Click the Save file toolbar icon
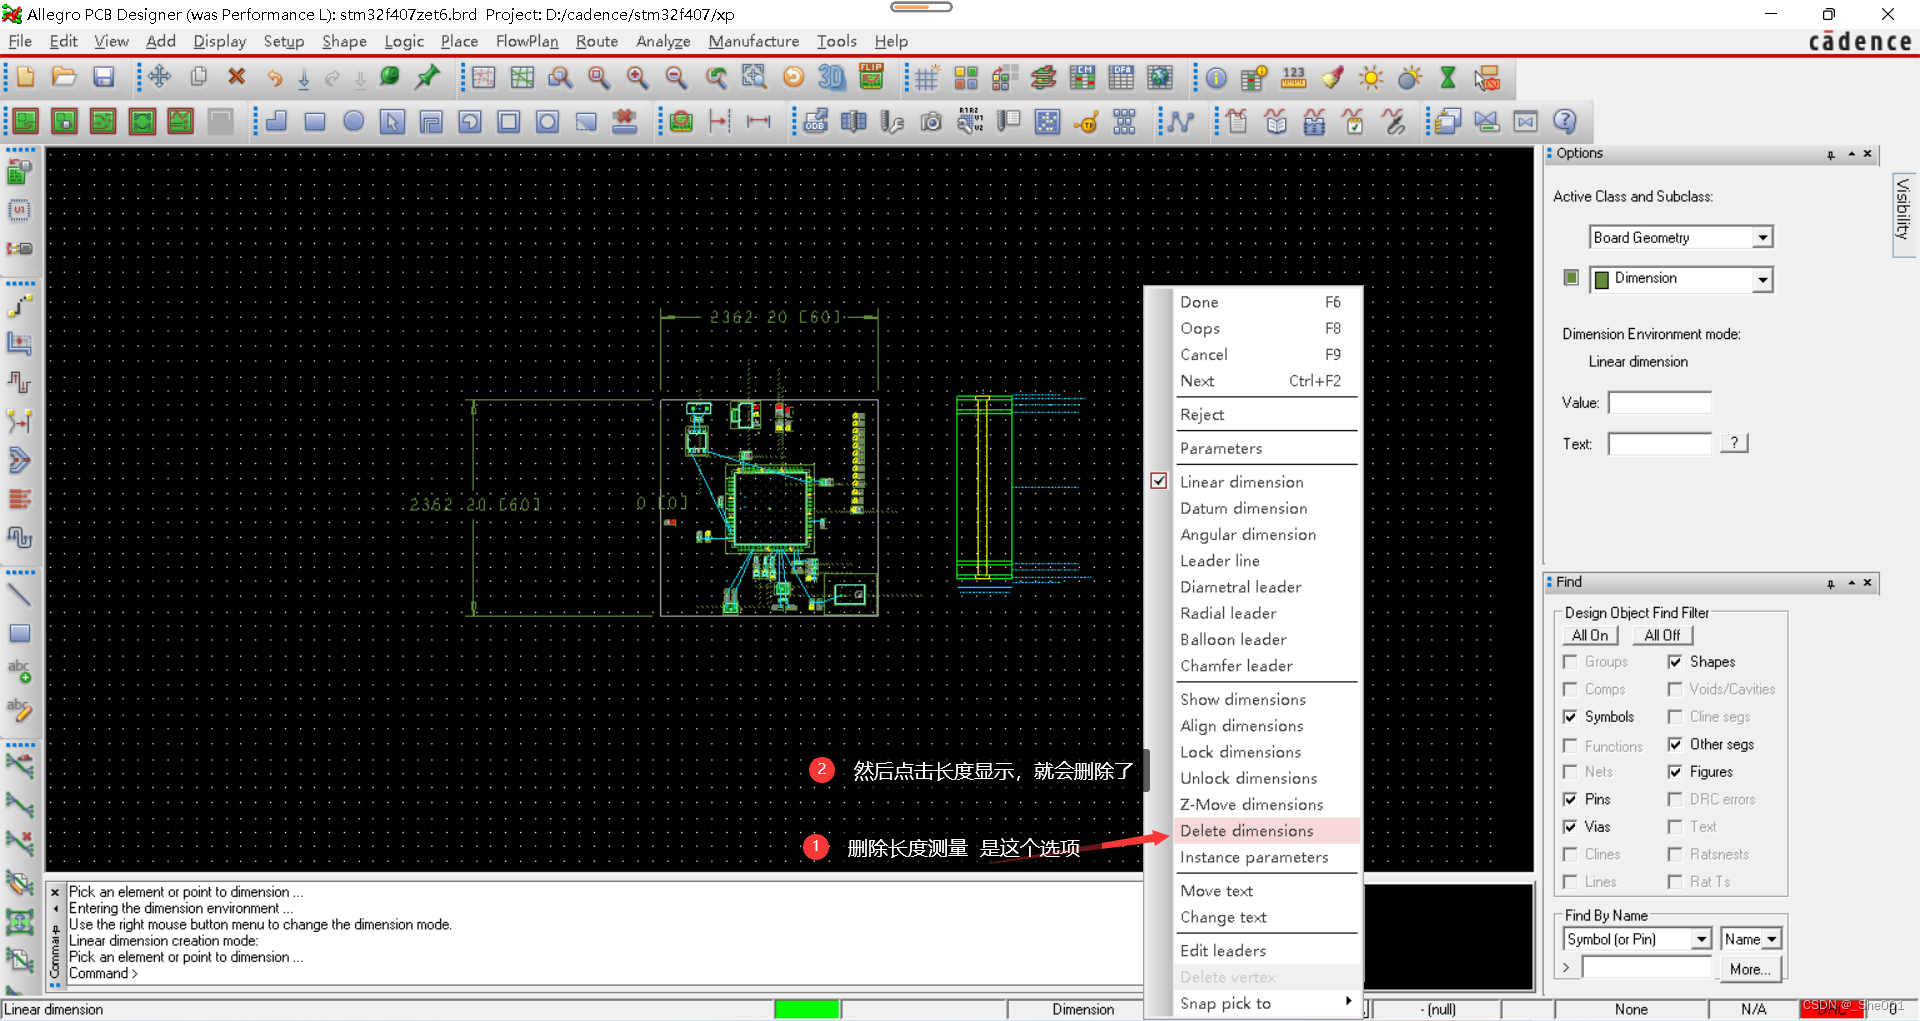 [x=103, y=78]
